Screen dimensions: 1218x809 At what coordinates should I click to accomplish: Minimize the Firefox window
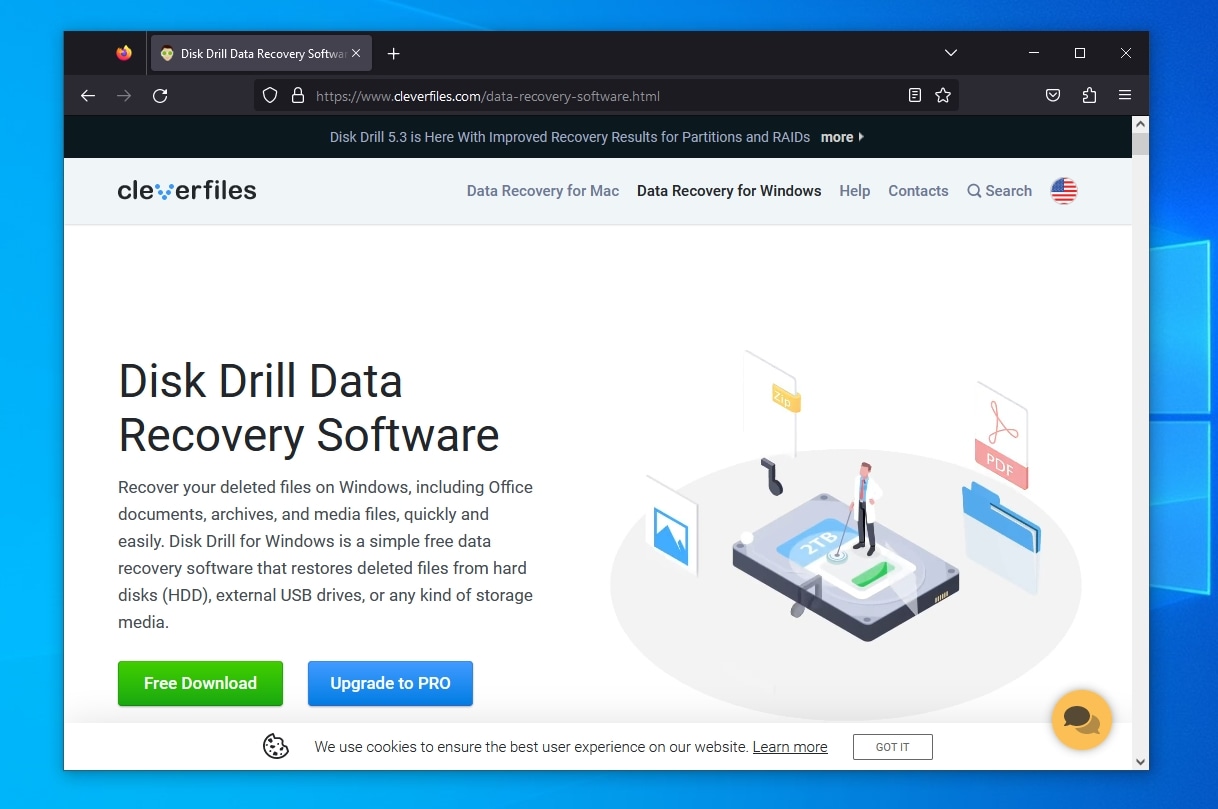tap(1034, 53)
